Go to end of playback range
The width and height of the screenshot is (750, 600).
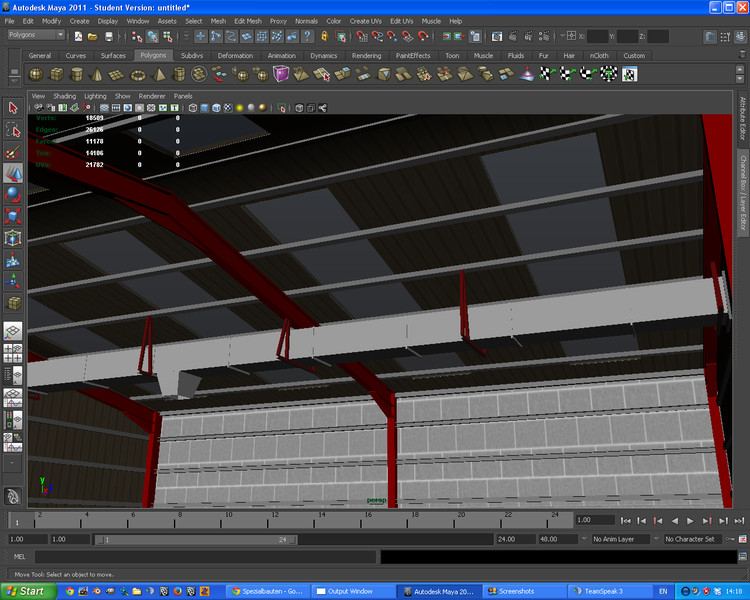[739, 521]
